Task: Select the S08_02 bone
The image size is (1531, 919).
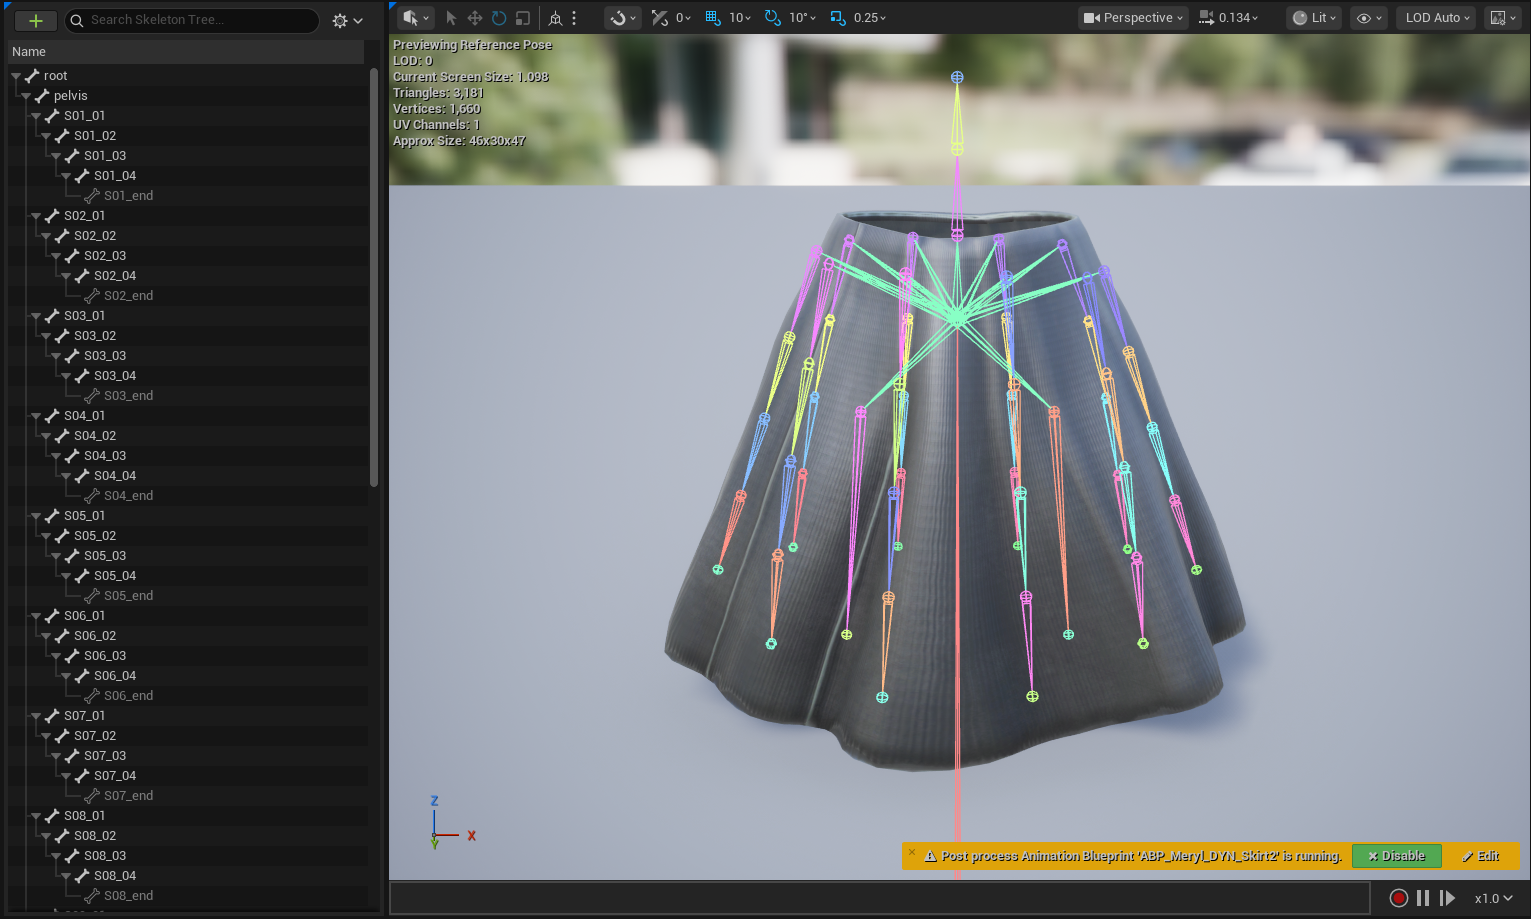Action: tap(95, 836)
